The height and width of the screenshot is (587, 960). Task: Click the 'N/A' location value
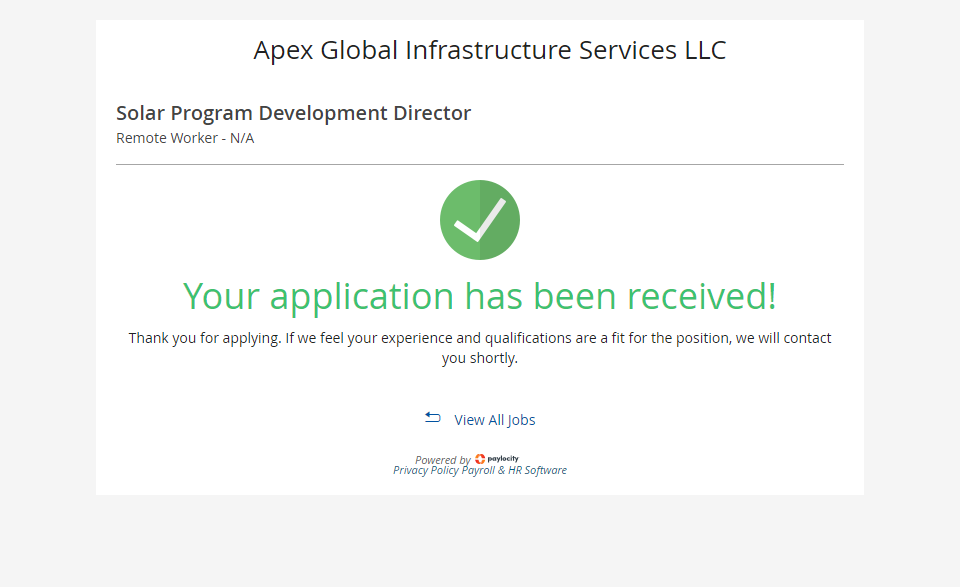tap(242, 138)
